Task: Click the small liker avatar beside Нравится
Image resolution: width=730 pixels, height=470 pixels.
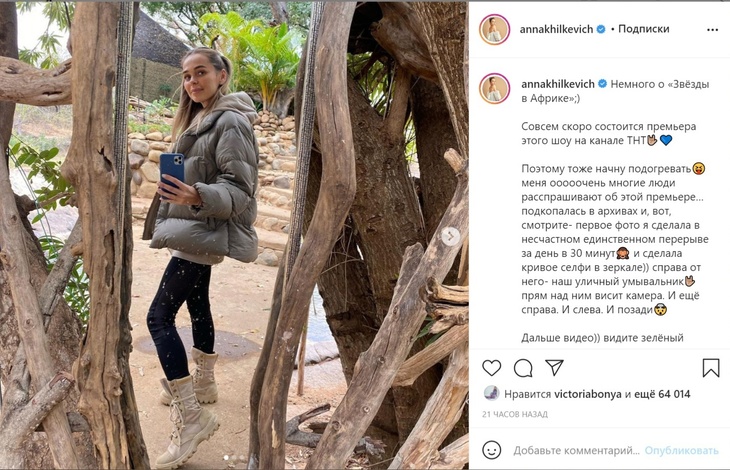Action: [x=491, y=393]
